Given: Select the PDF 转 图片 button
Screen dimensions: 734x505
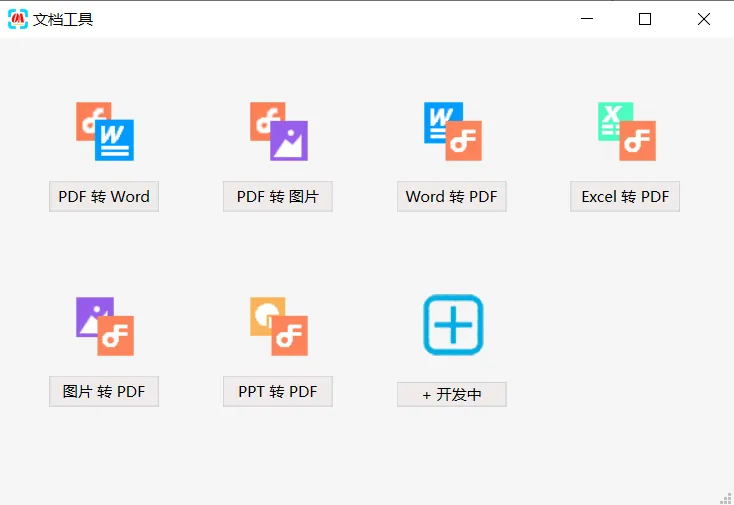Looking at the screenshot, I should coord(278,197).
